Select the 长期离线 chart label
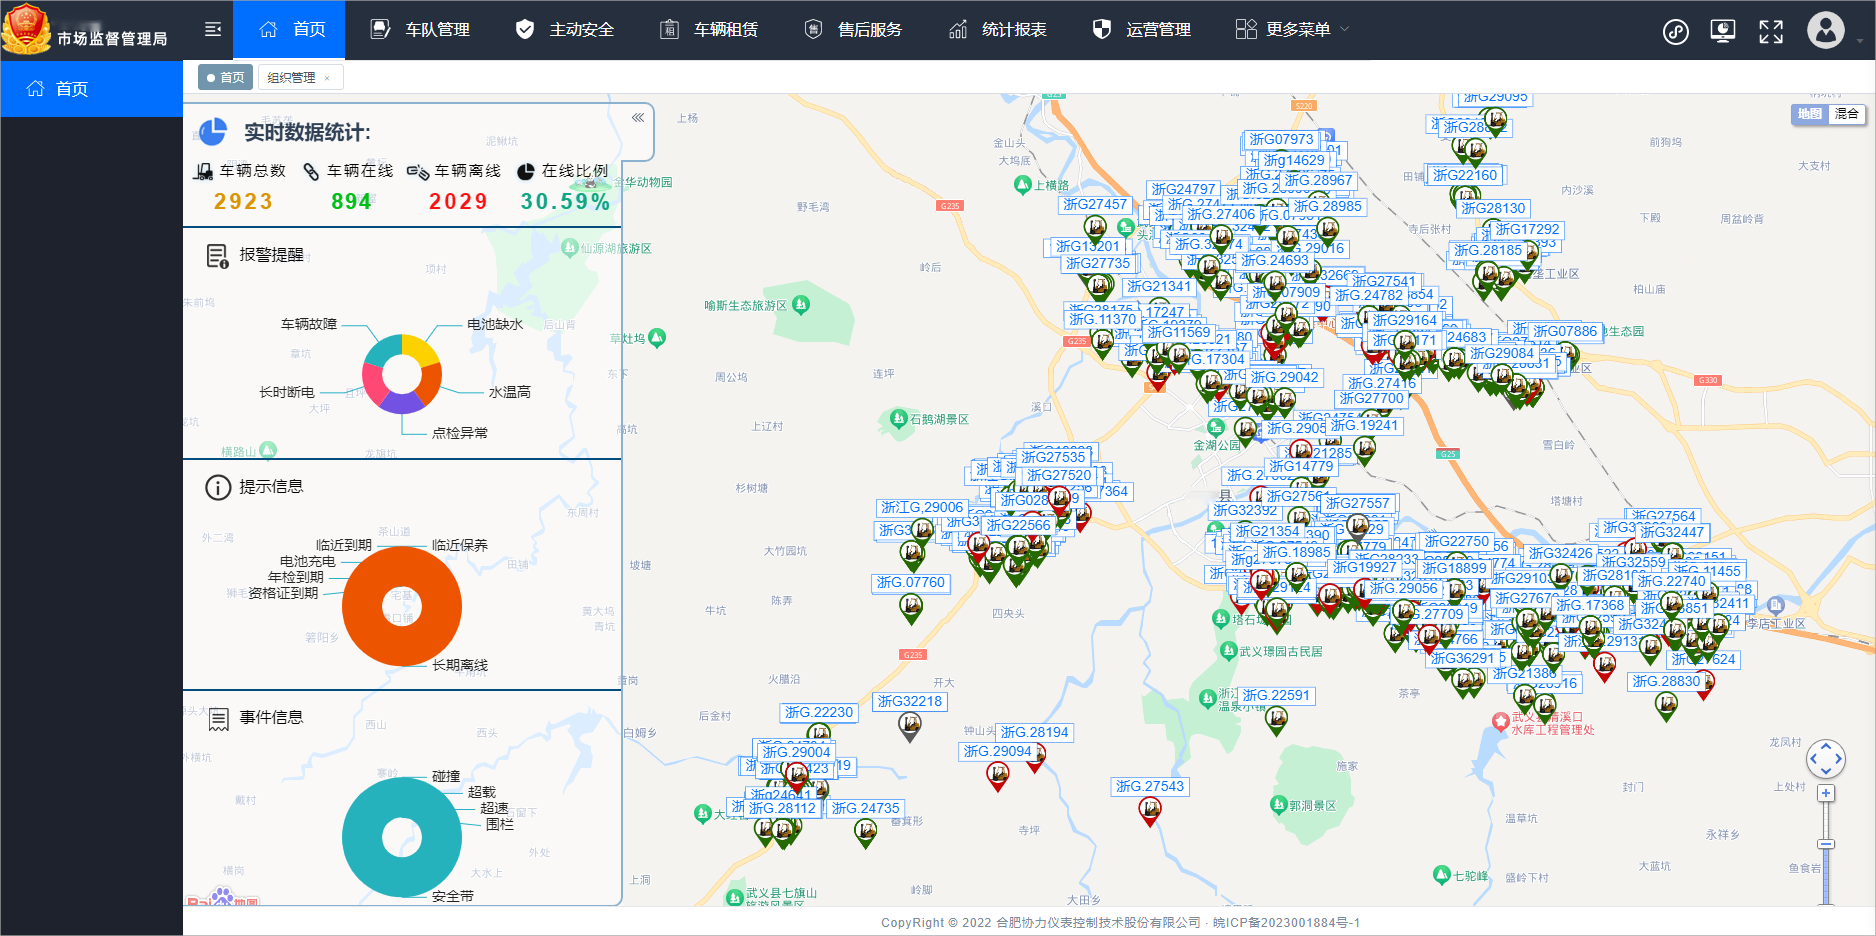This screenshot has height=936, width=1876. coord(460,665)
